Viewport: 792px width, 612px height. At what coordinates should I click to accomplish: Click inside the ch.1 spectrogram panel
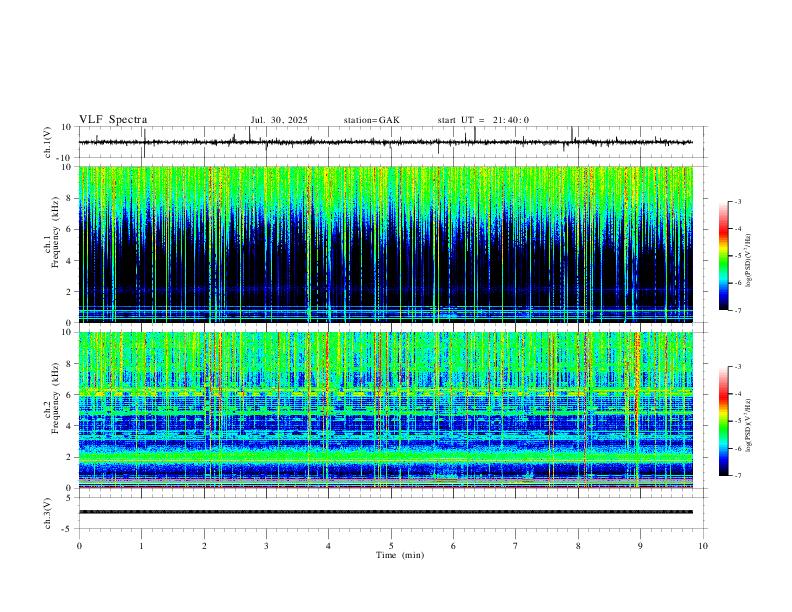click(386, 244)
